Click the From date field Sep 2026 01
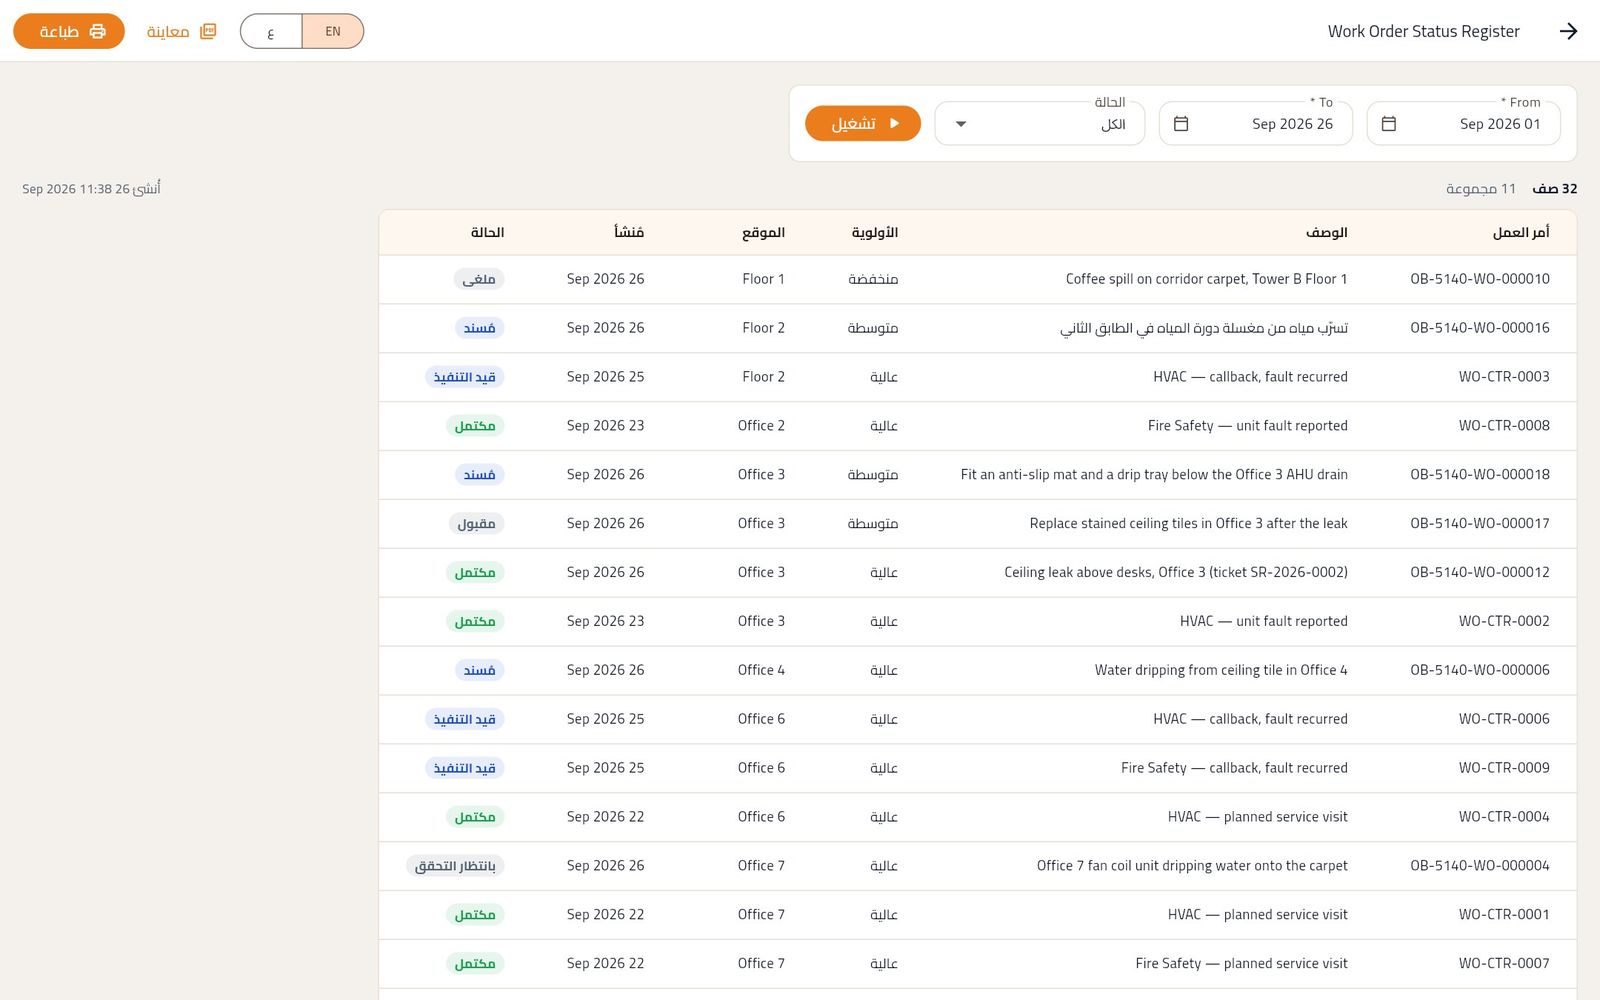 [1463, 124]
